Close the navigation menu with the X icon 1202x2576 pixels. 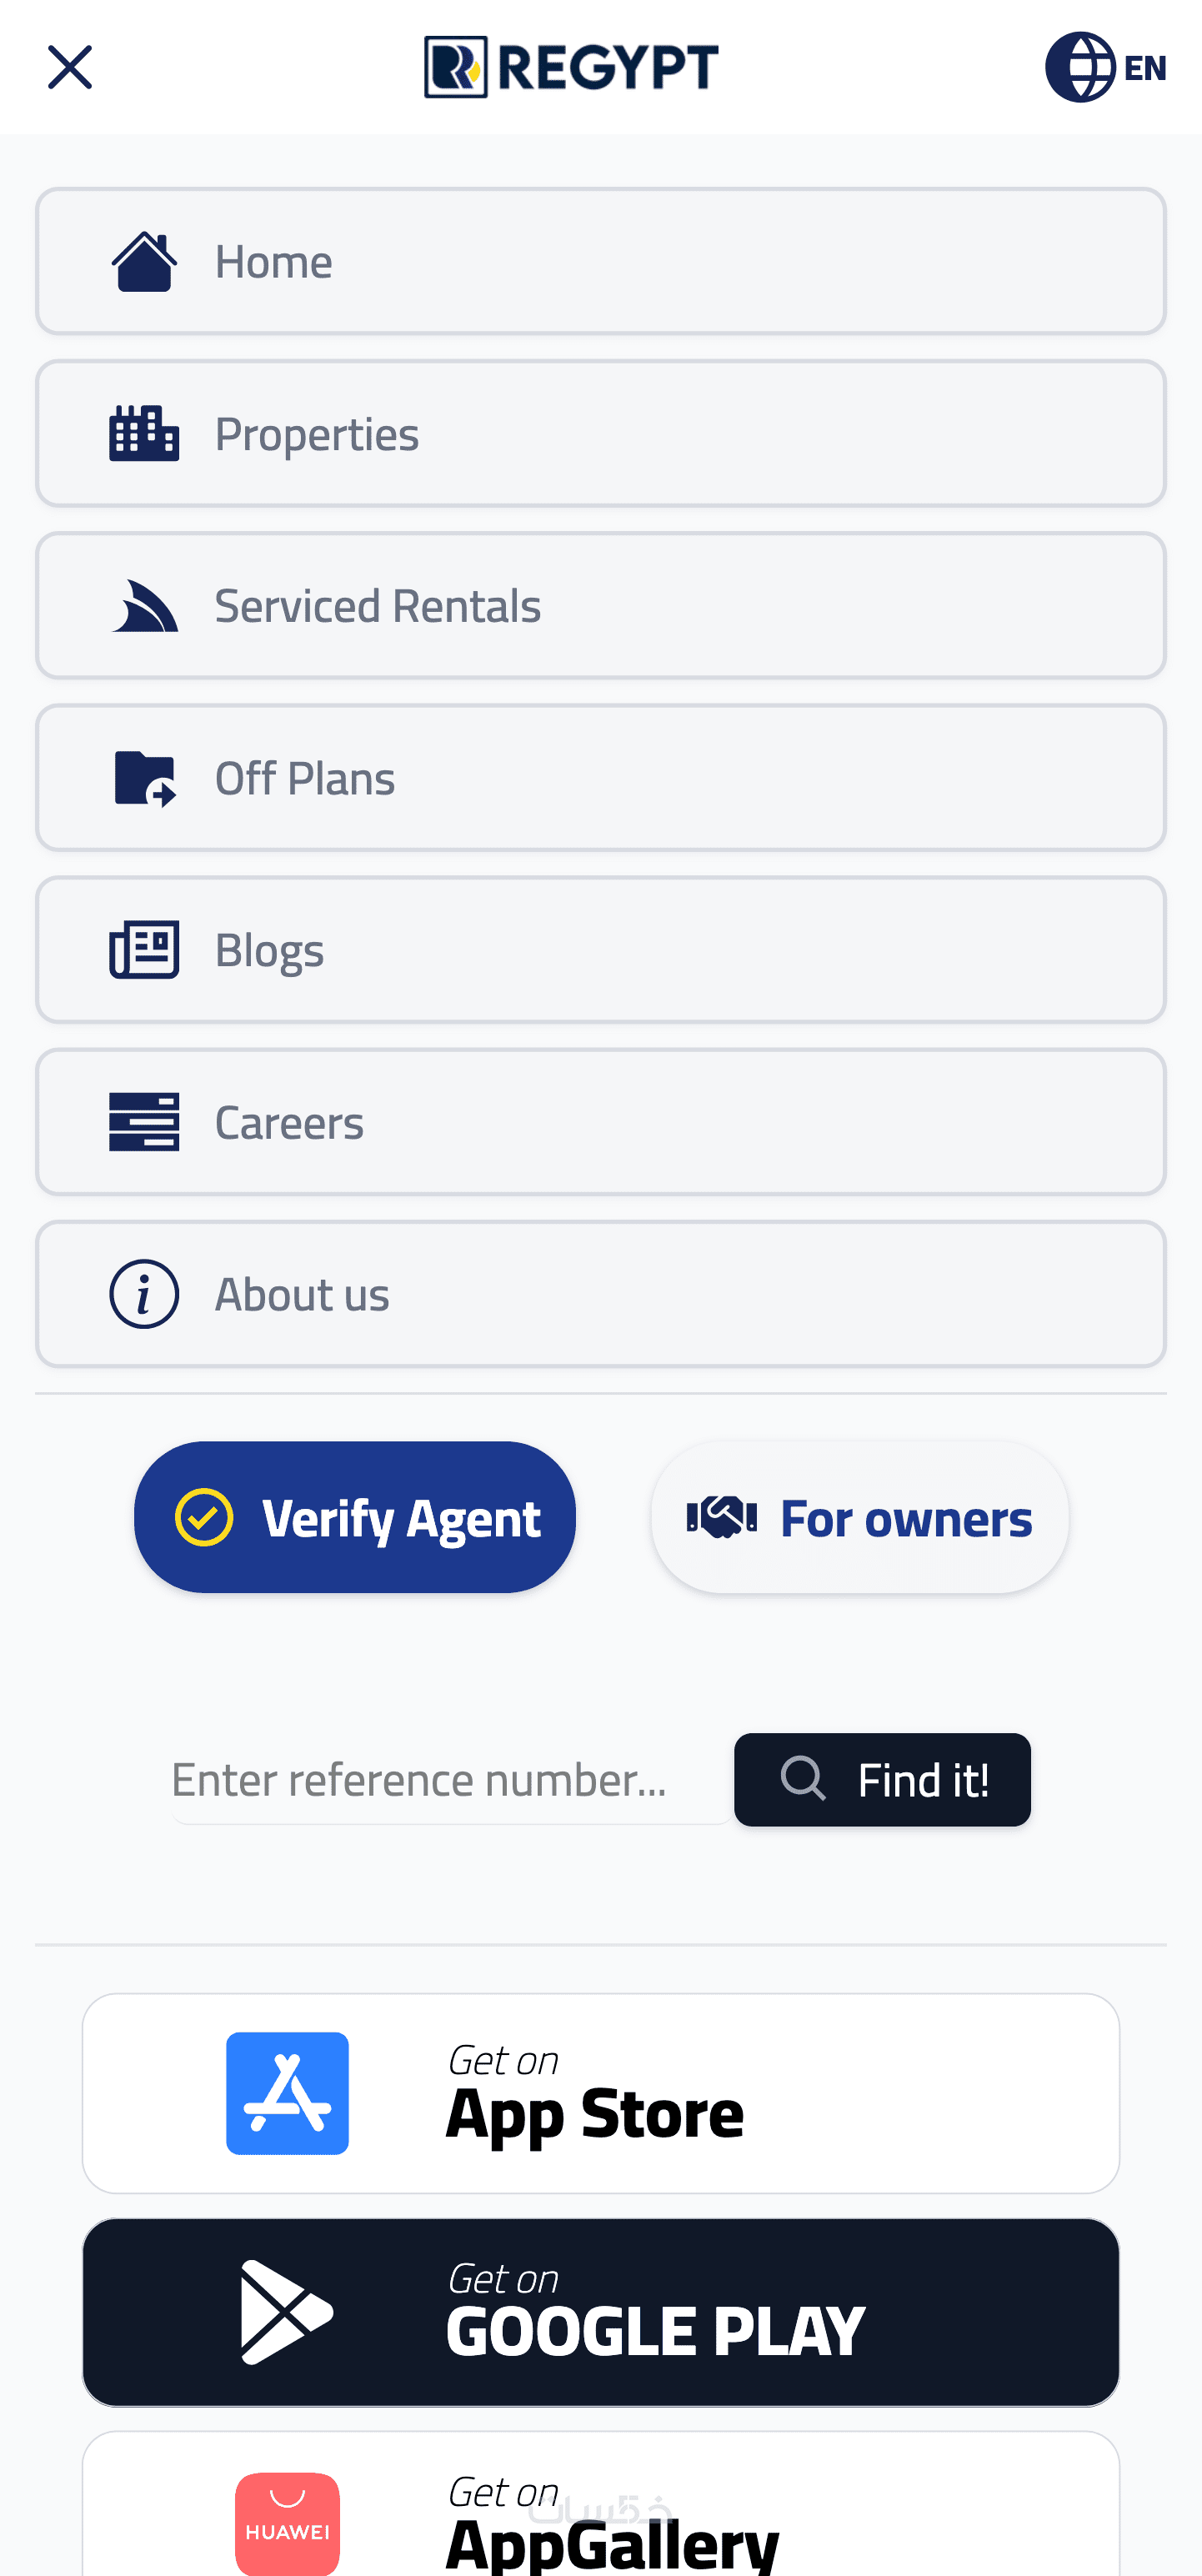tap(70, 67)
